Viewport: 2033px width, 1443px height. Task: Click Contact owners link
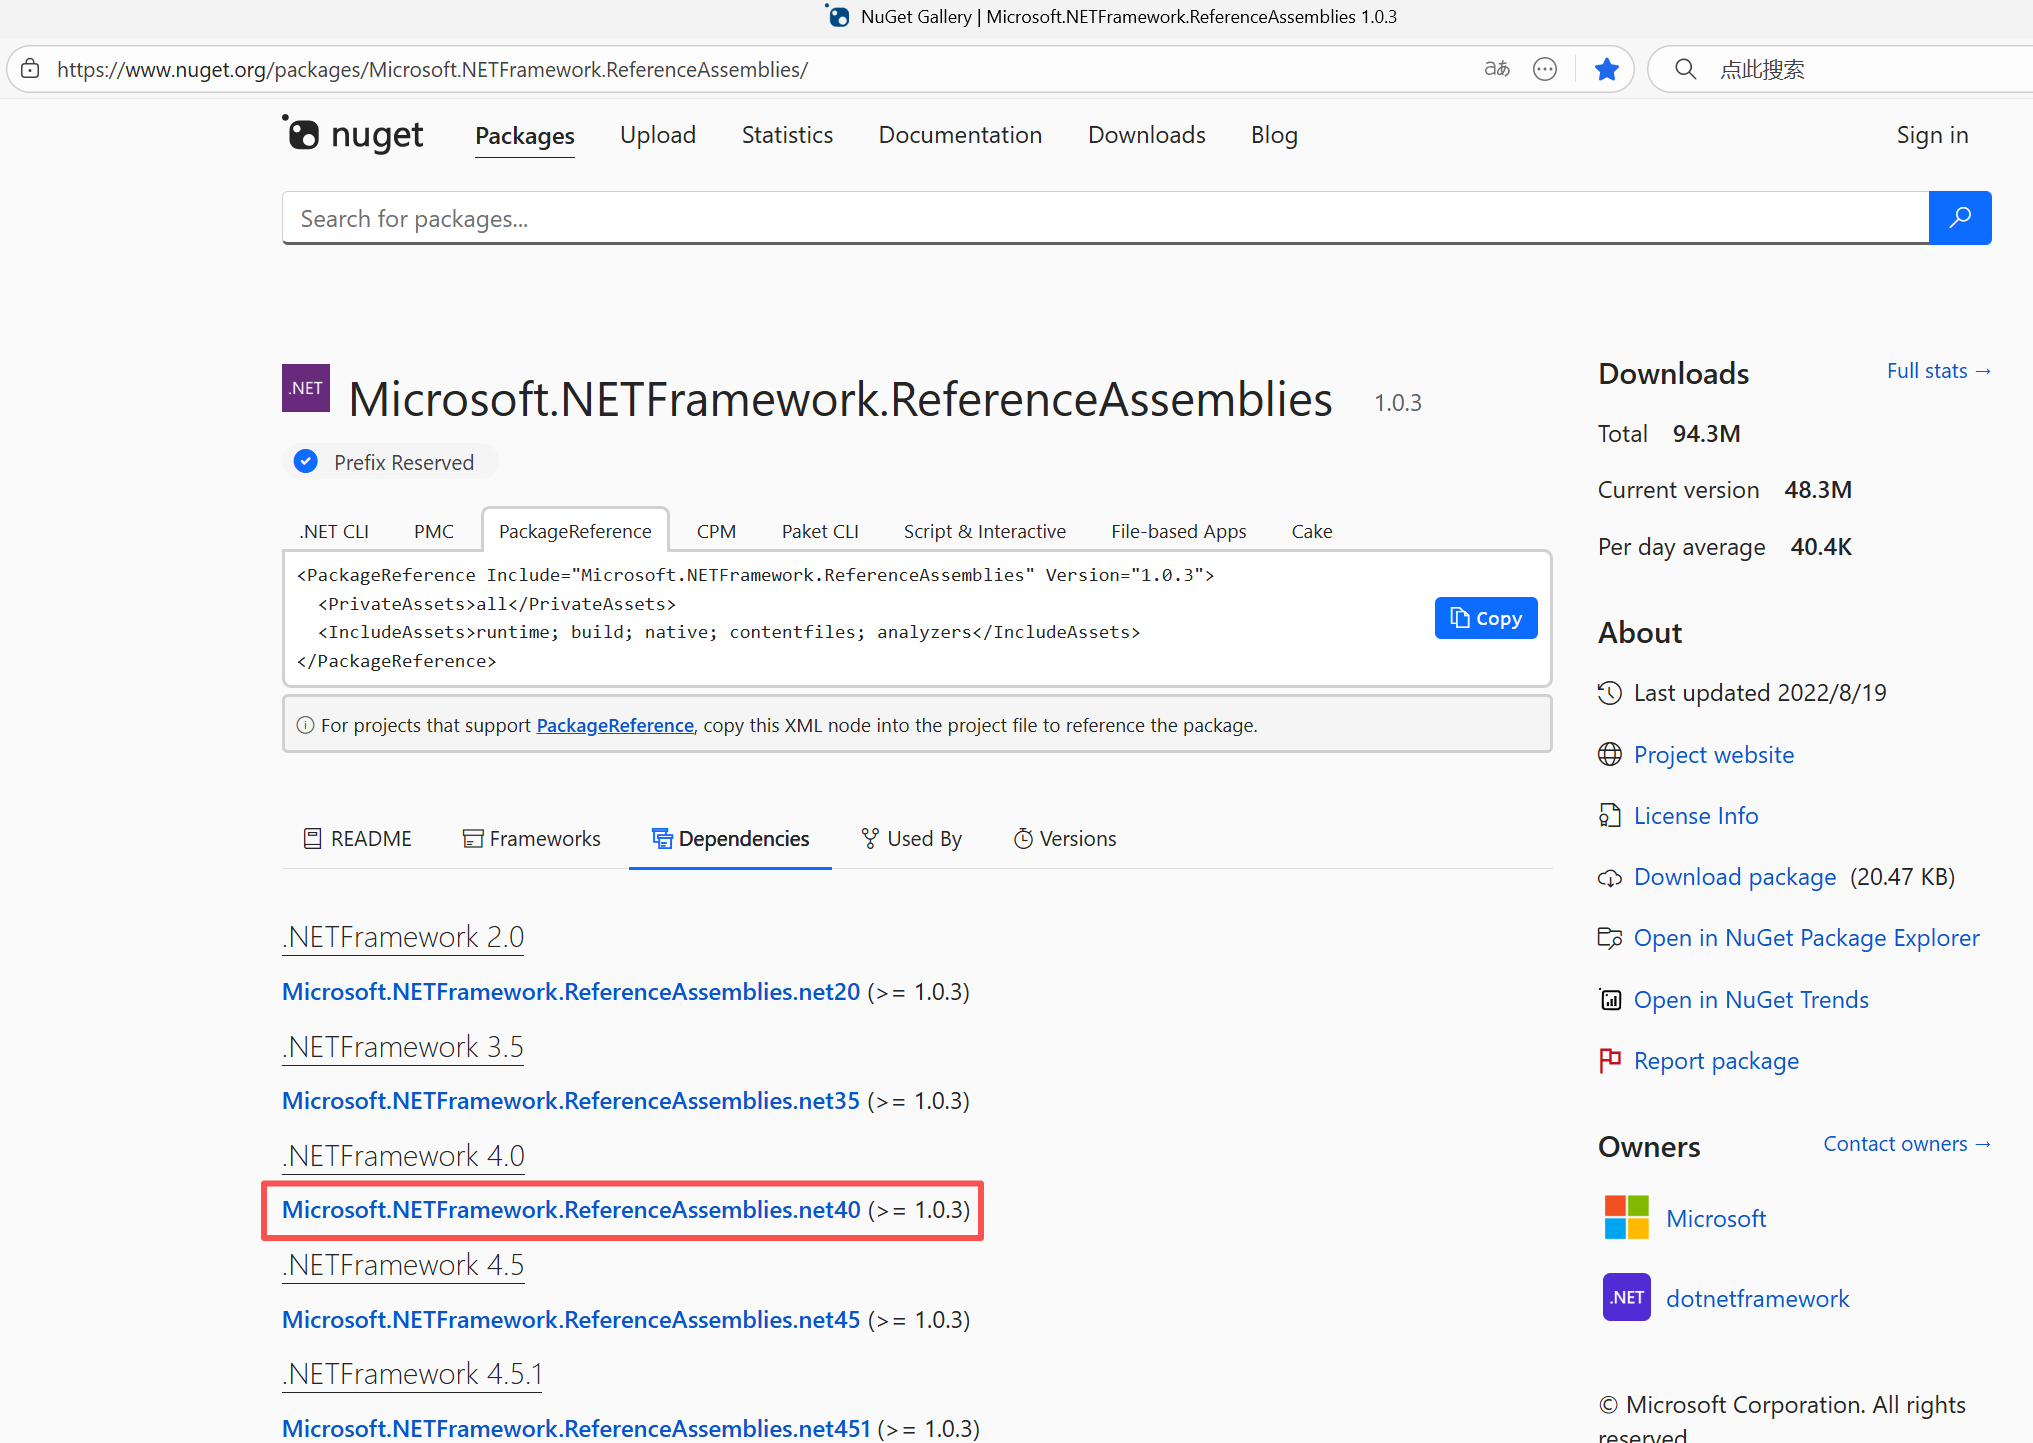coord(1906,1144)
